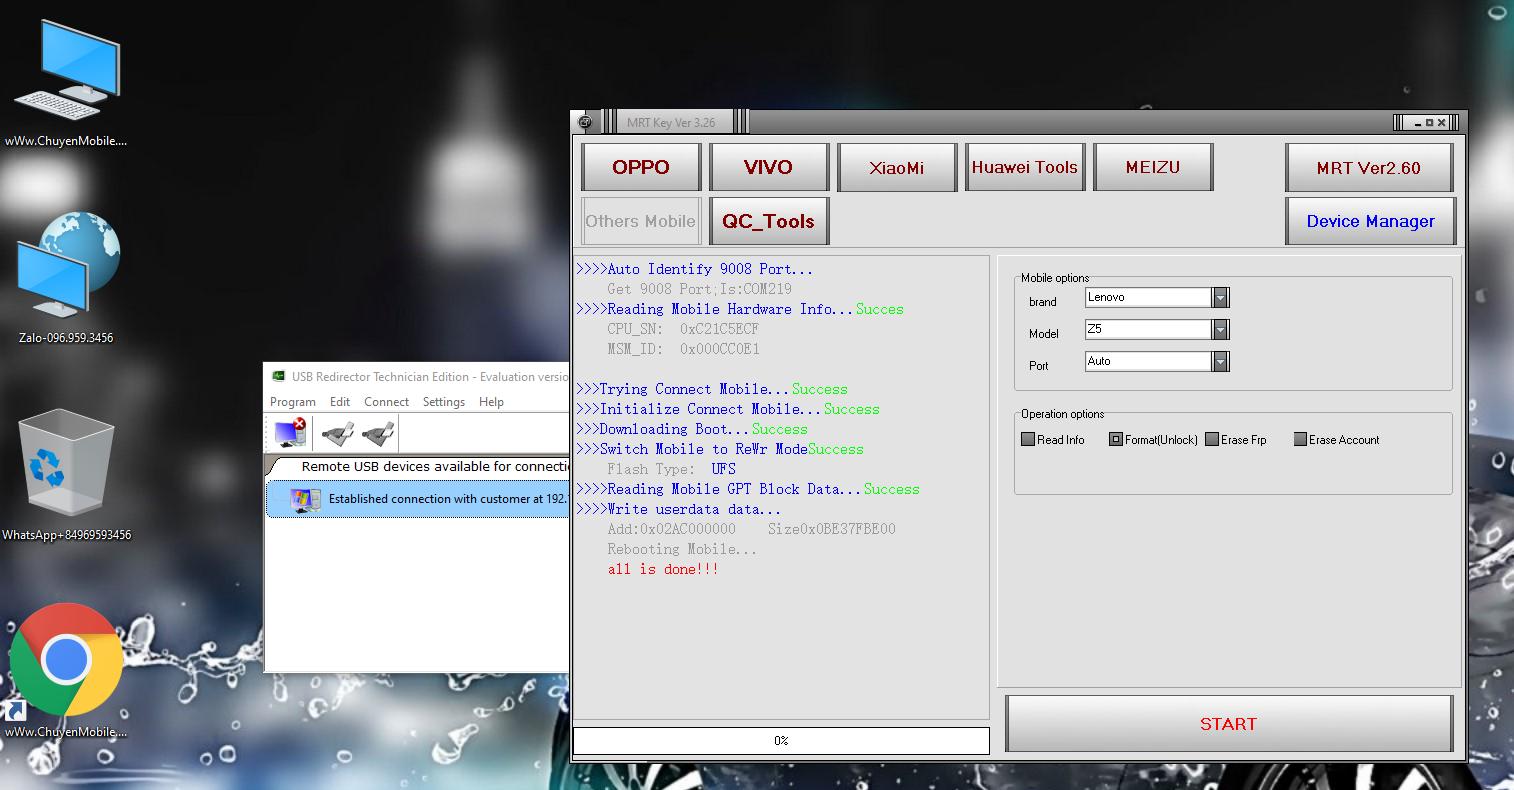This screenshot has width=1514, height=790.
Task: Open the Program menu in USB Redirector
Action: (x=293, y=402)
